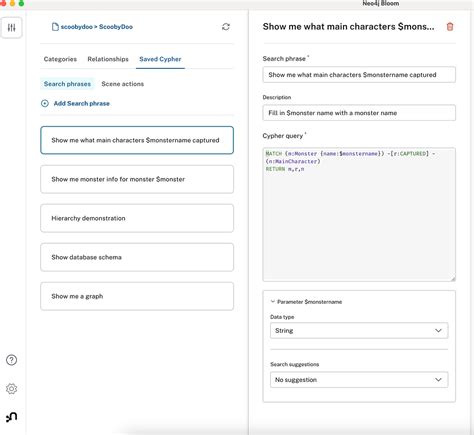Select the Scene actions sub-tab
Screen dimensions: 474x435
pyautogui.click(x=123, y=84)
